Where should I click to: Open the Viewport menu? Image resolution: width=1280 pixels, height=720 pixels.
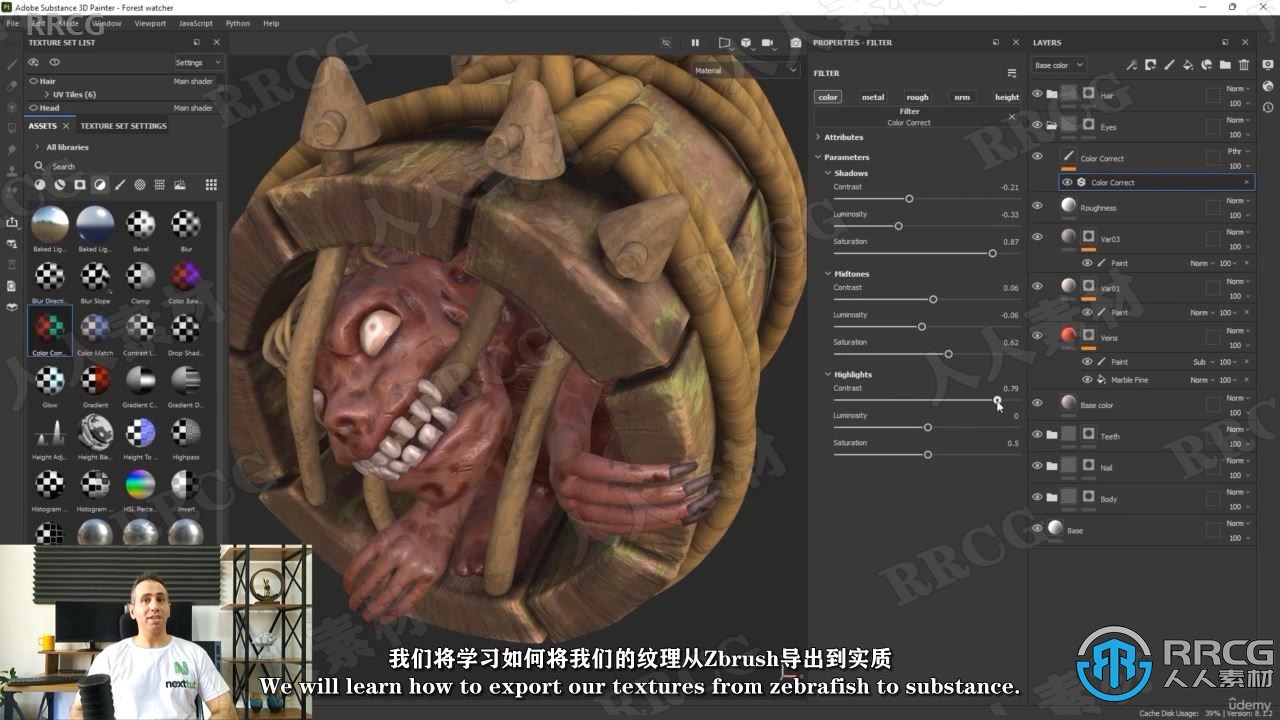click(x=150, y=23)
